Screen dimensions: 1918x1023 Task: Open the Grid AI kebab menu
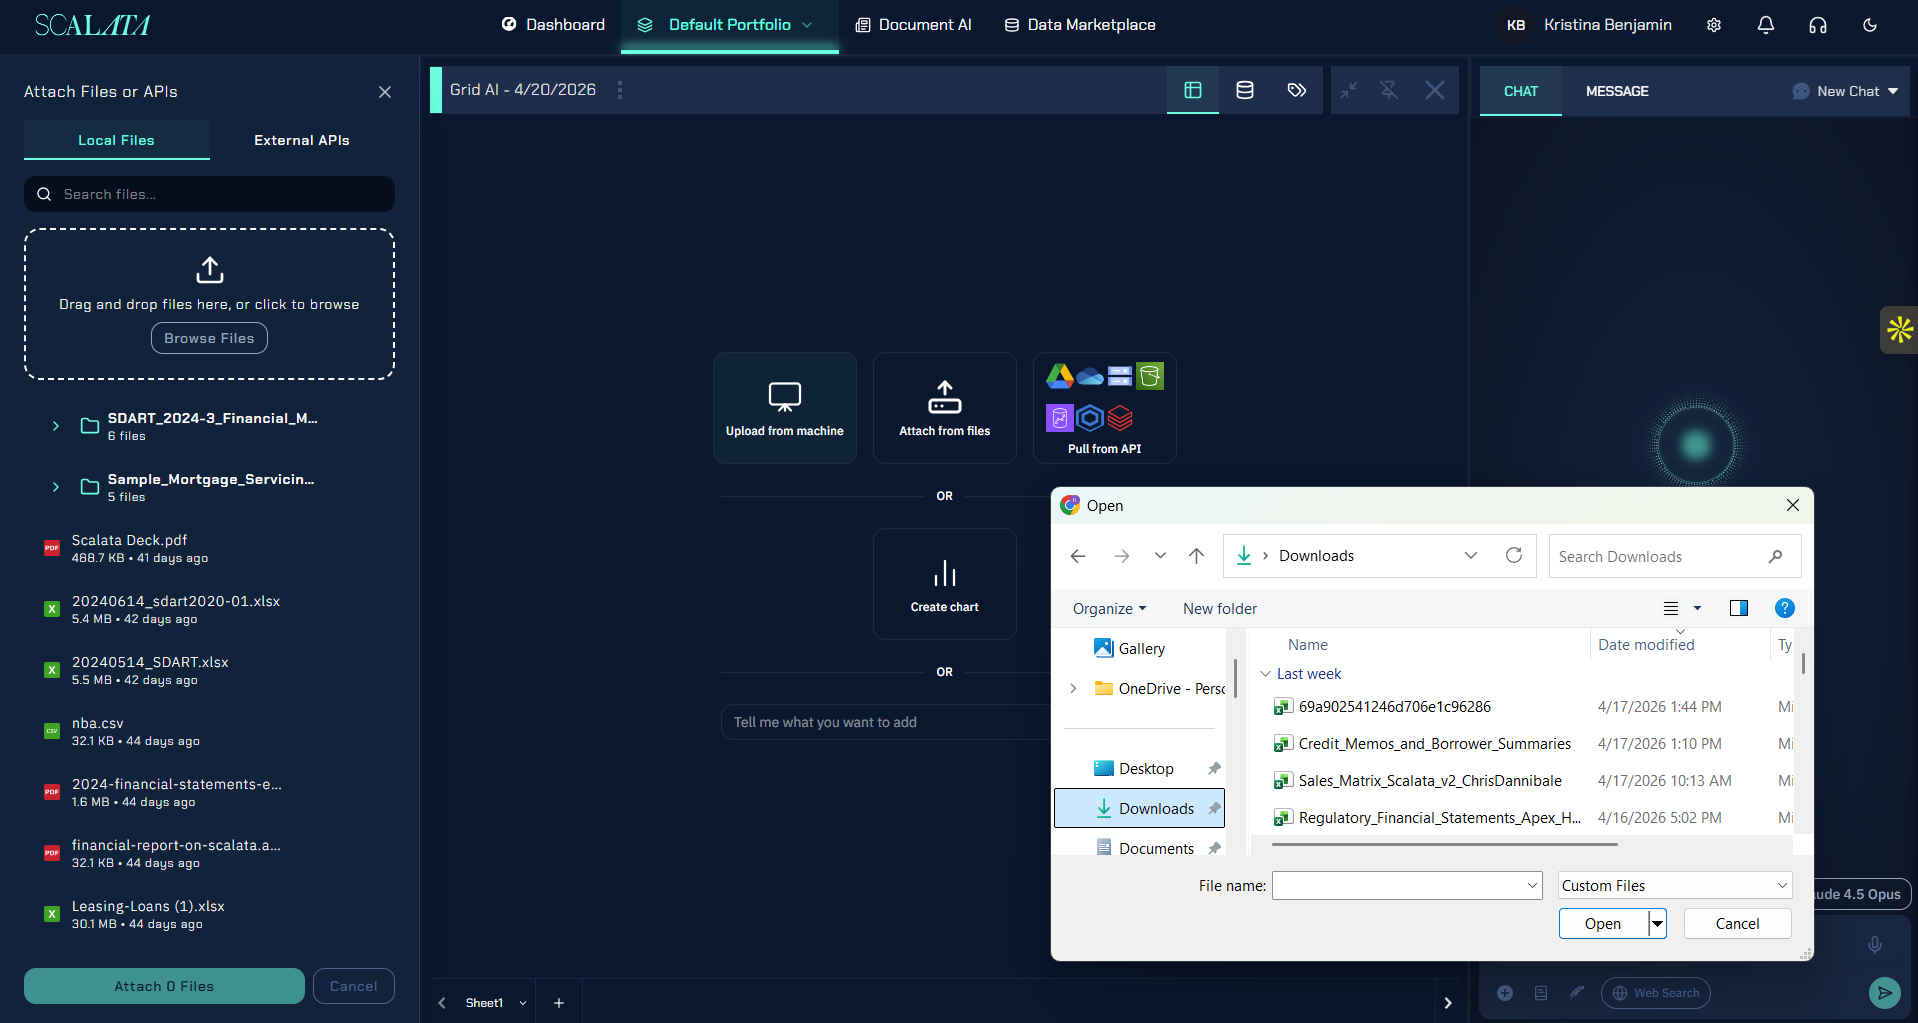tap(620, 90)
